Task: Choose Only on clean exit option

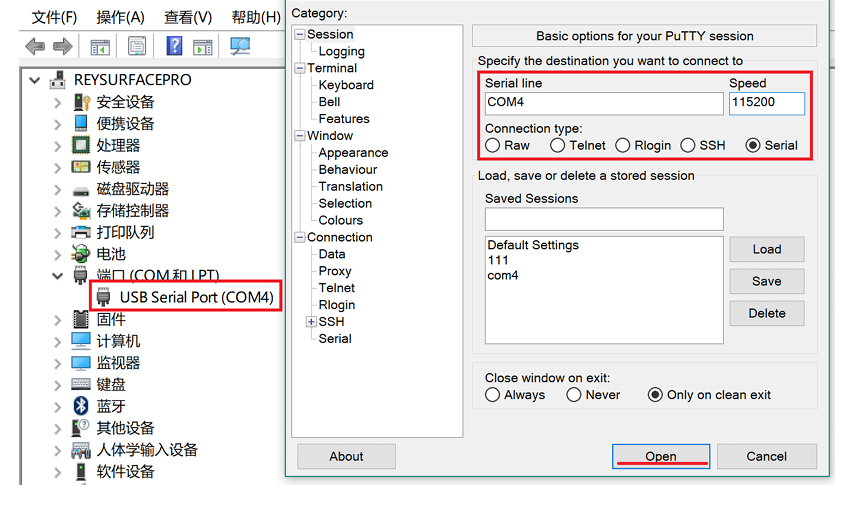Action: (655, 395)
